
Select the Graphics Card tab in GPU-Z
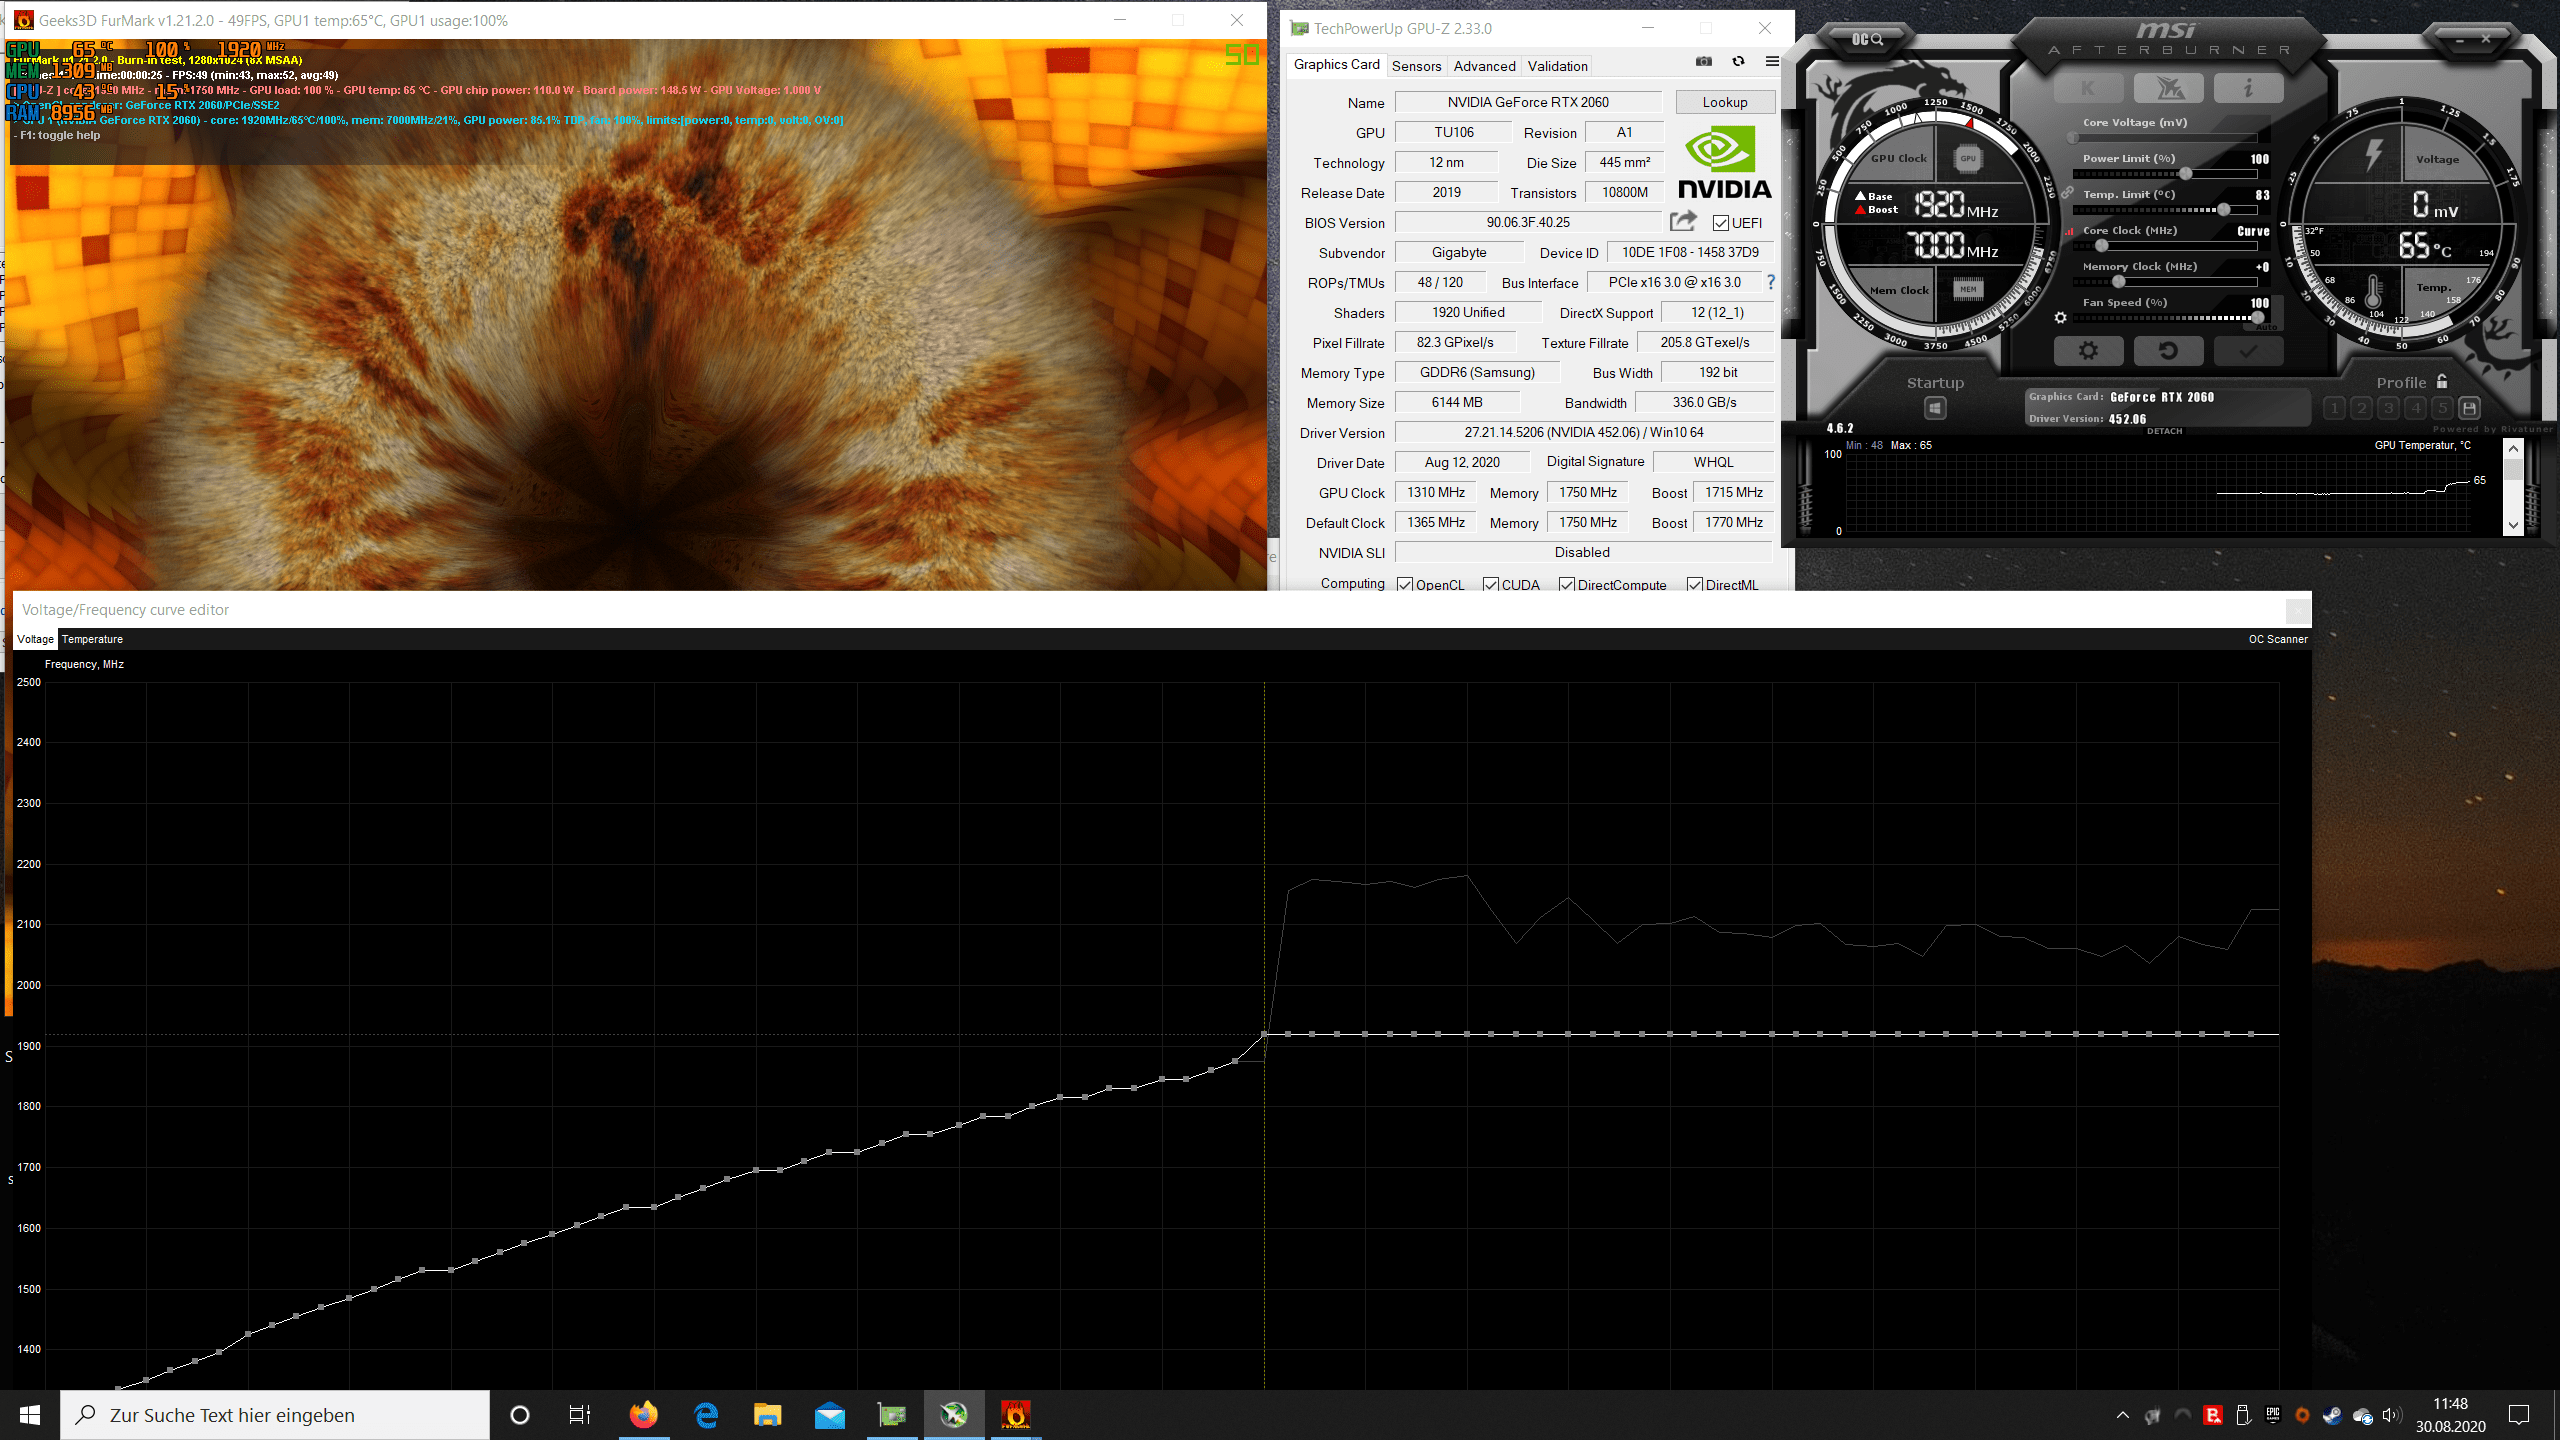(x=1336, y=64)
